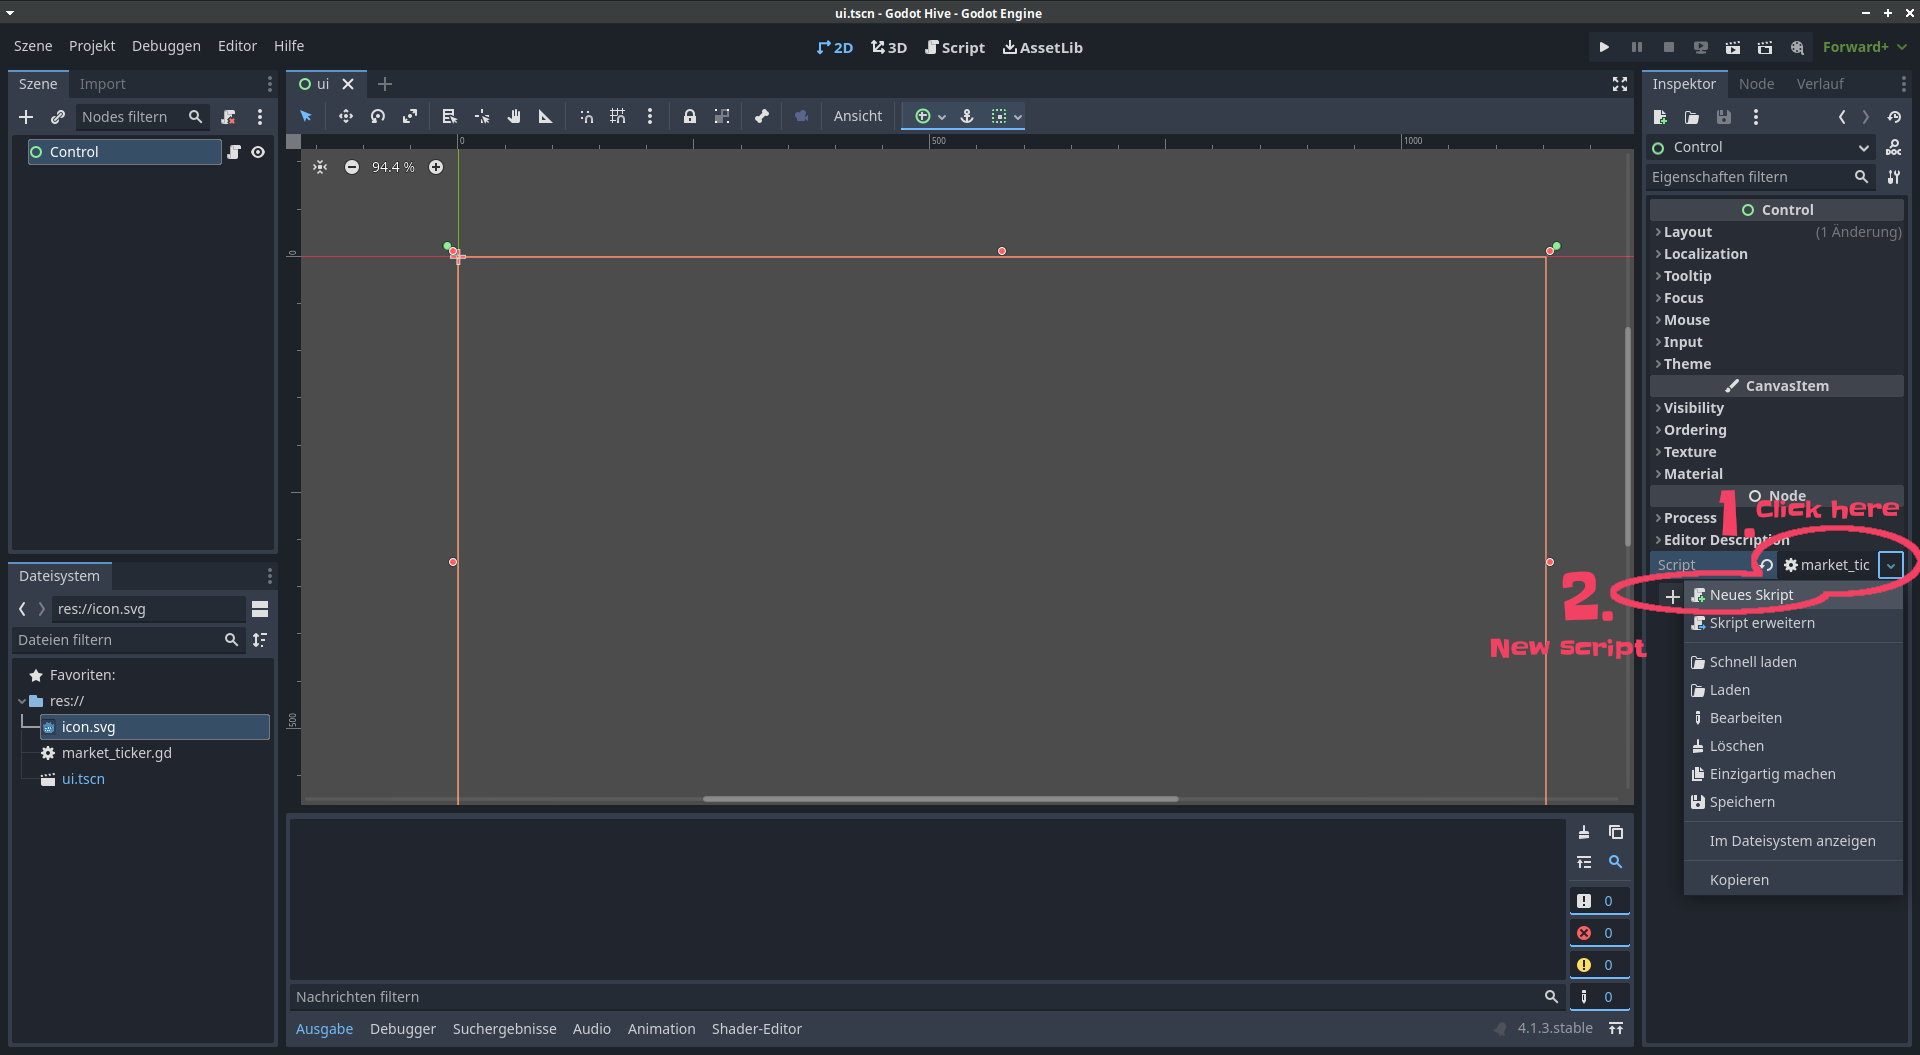Click the Eigenschaften filtern field
This screenshot has width=1920, height=1055.
pos(1761,177)
